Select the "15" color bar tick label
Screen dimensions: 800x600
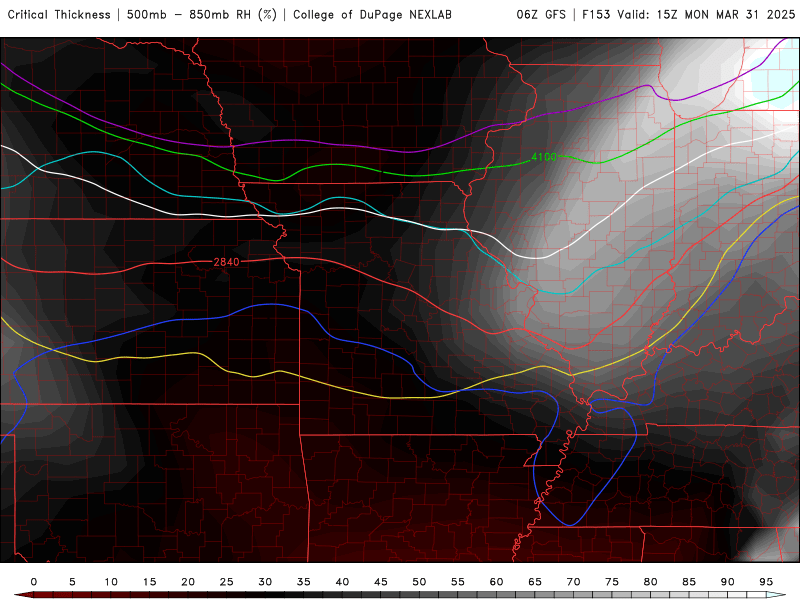[x=149, y=582]
